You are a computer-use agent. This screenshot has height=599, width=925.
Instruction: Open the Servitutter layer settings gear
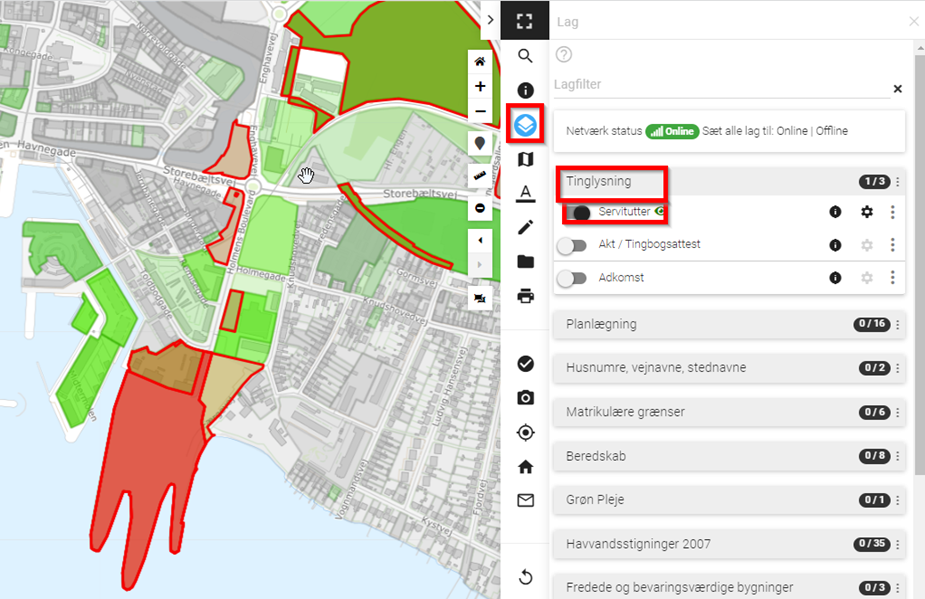(x=867, y=212)
